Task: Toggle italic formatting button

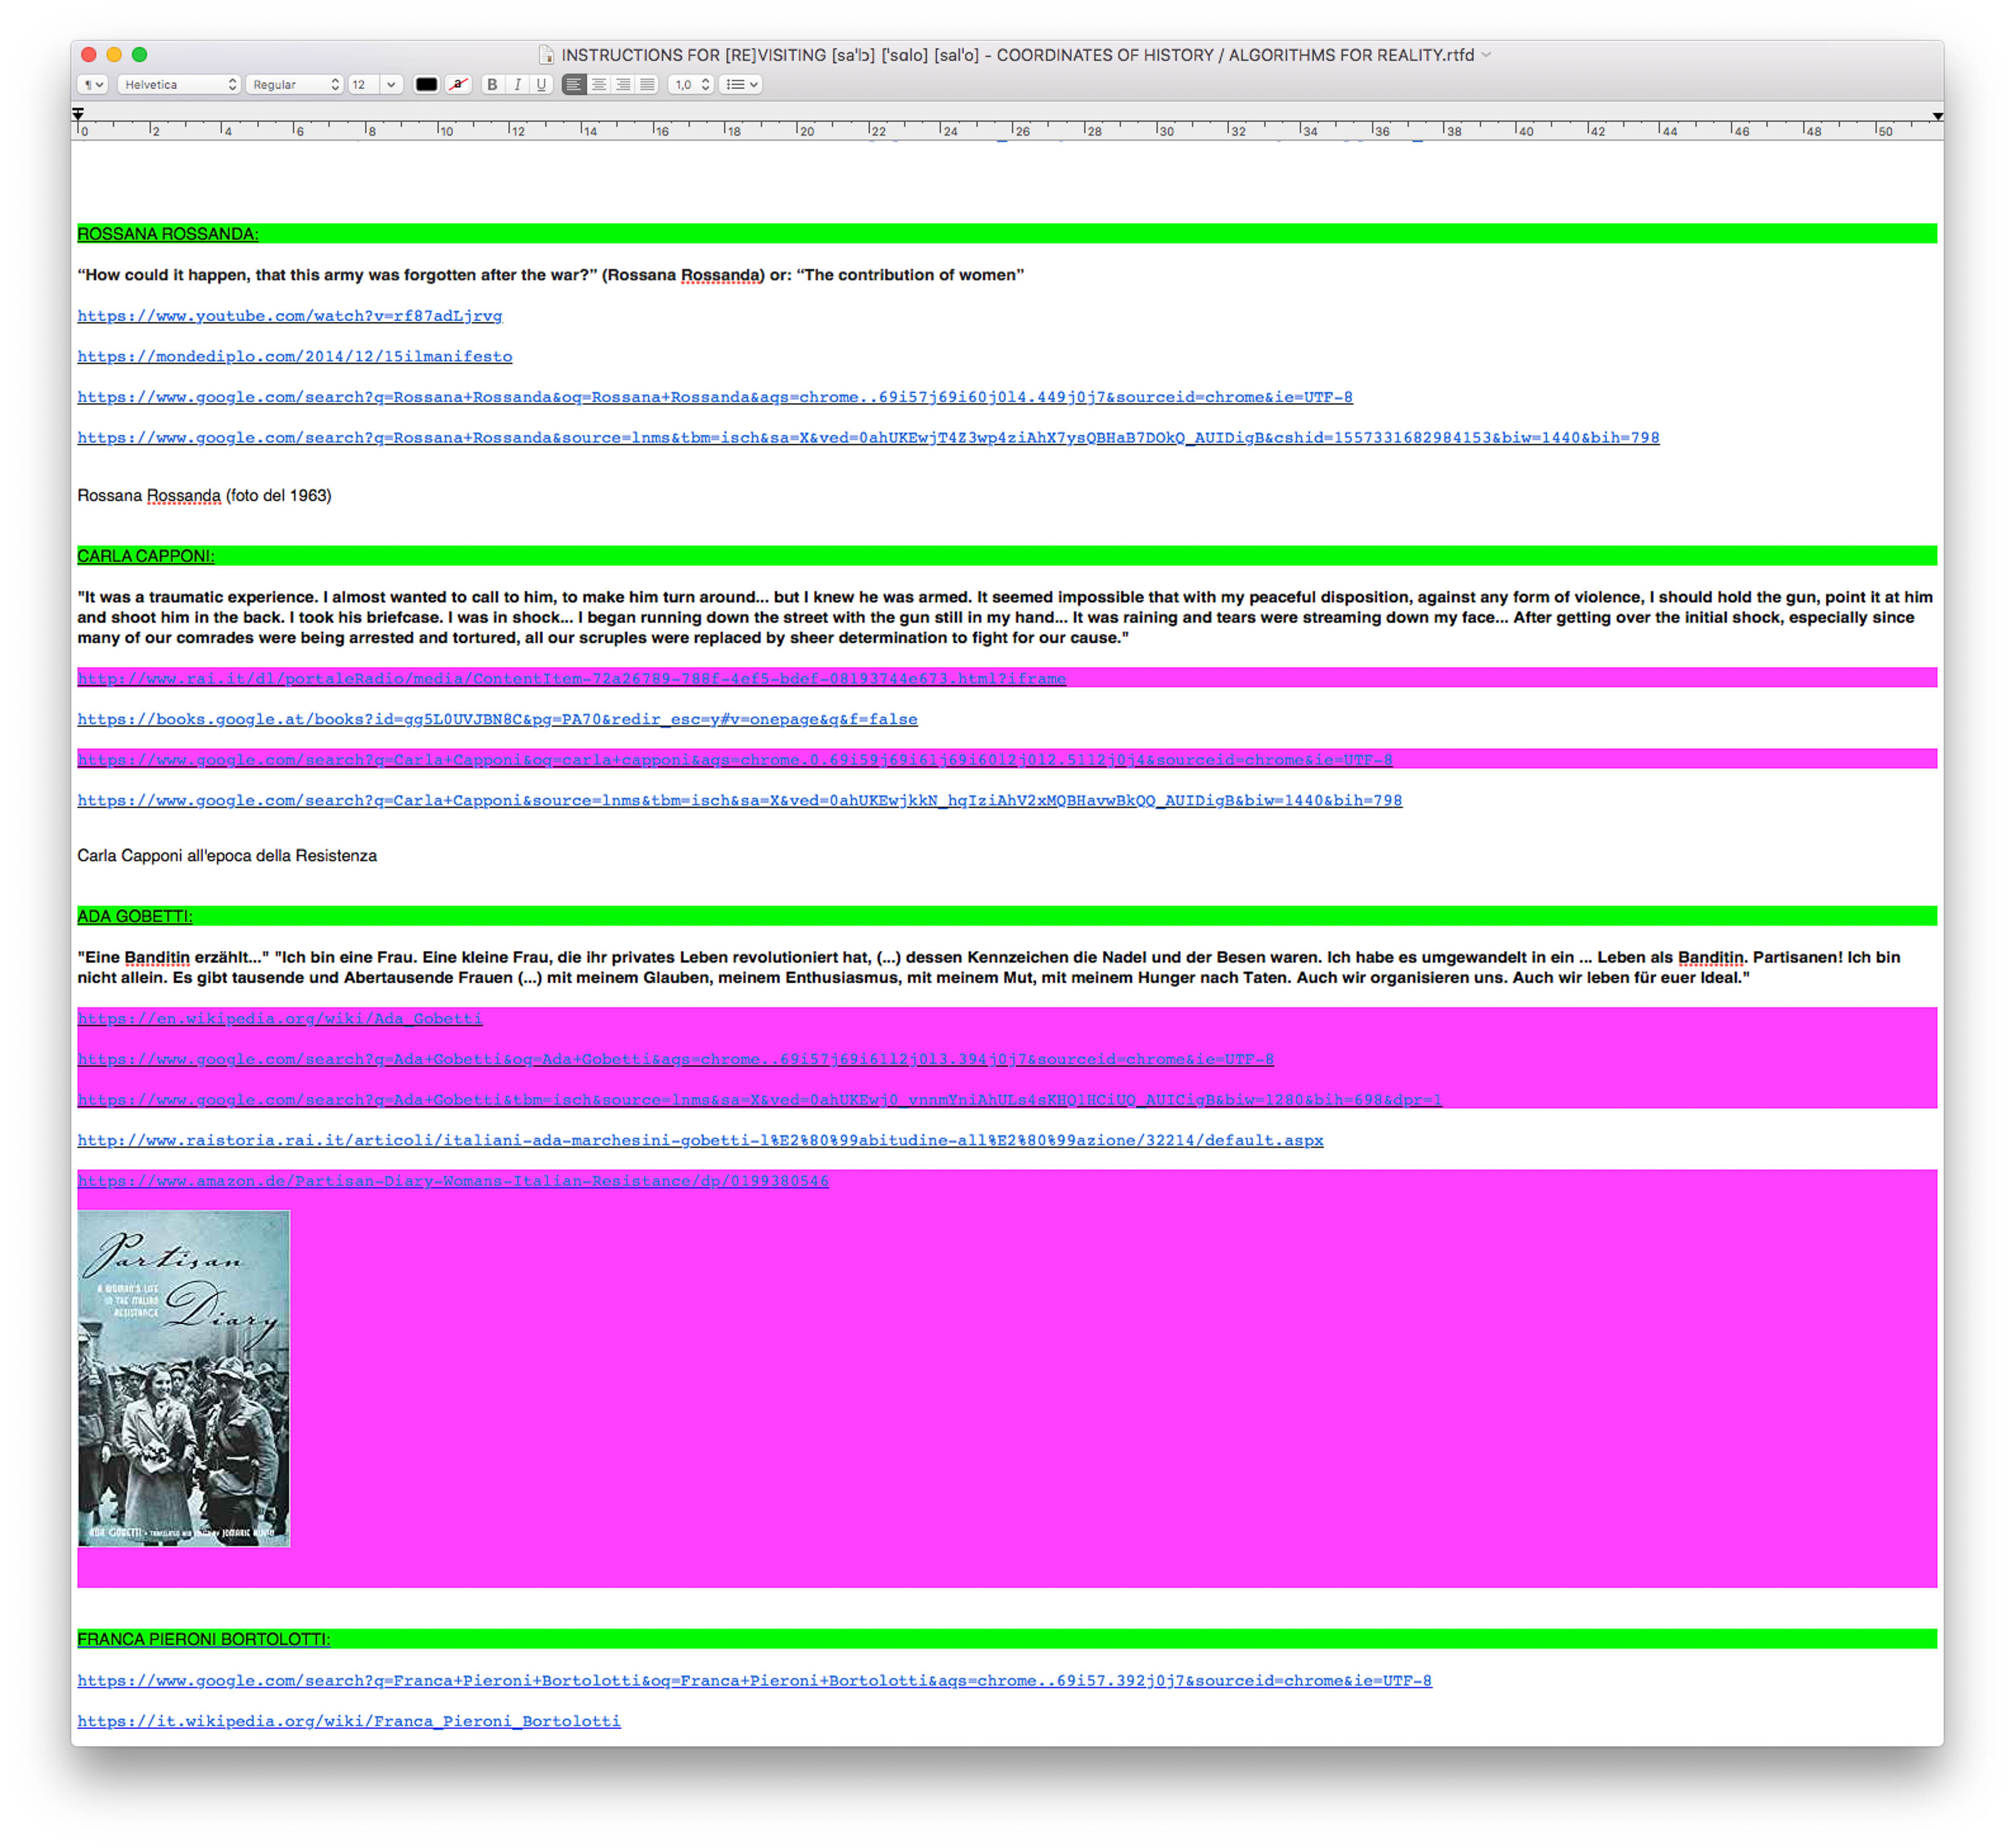Action: 517,85
